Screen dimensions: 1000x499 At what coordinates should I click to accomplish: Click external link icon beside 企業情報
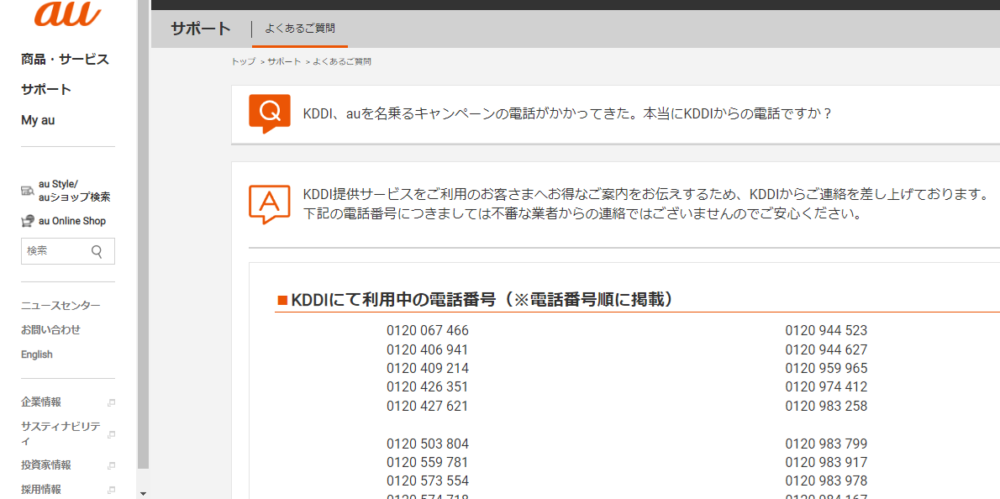click(x=111, y=403)
